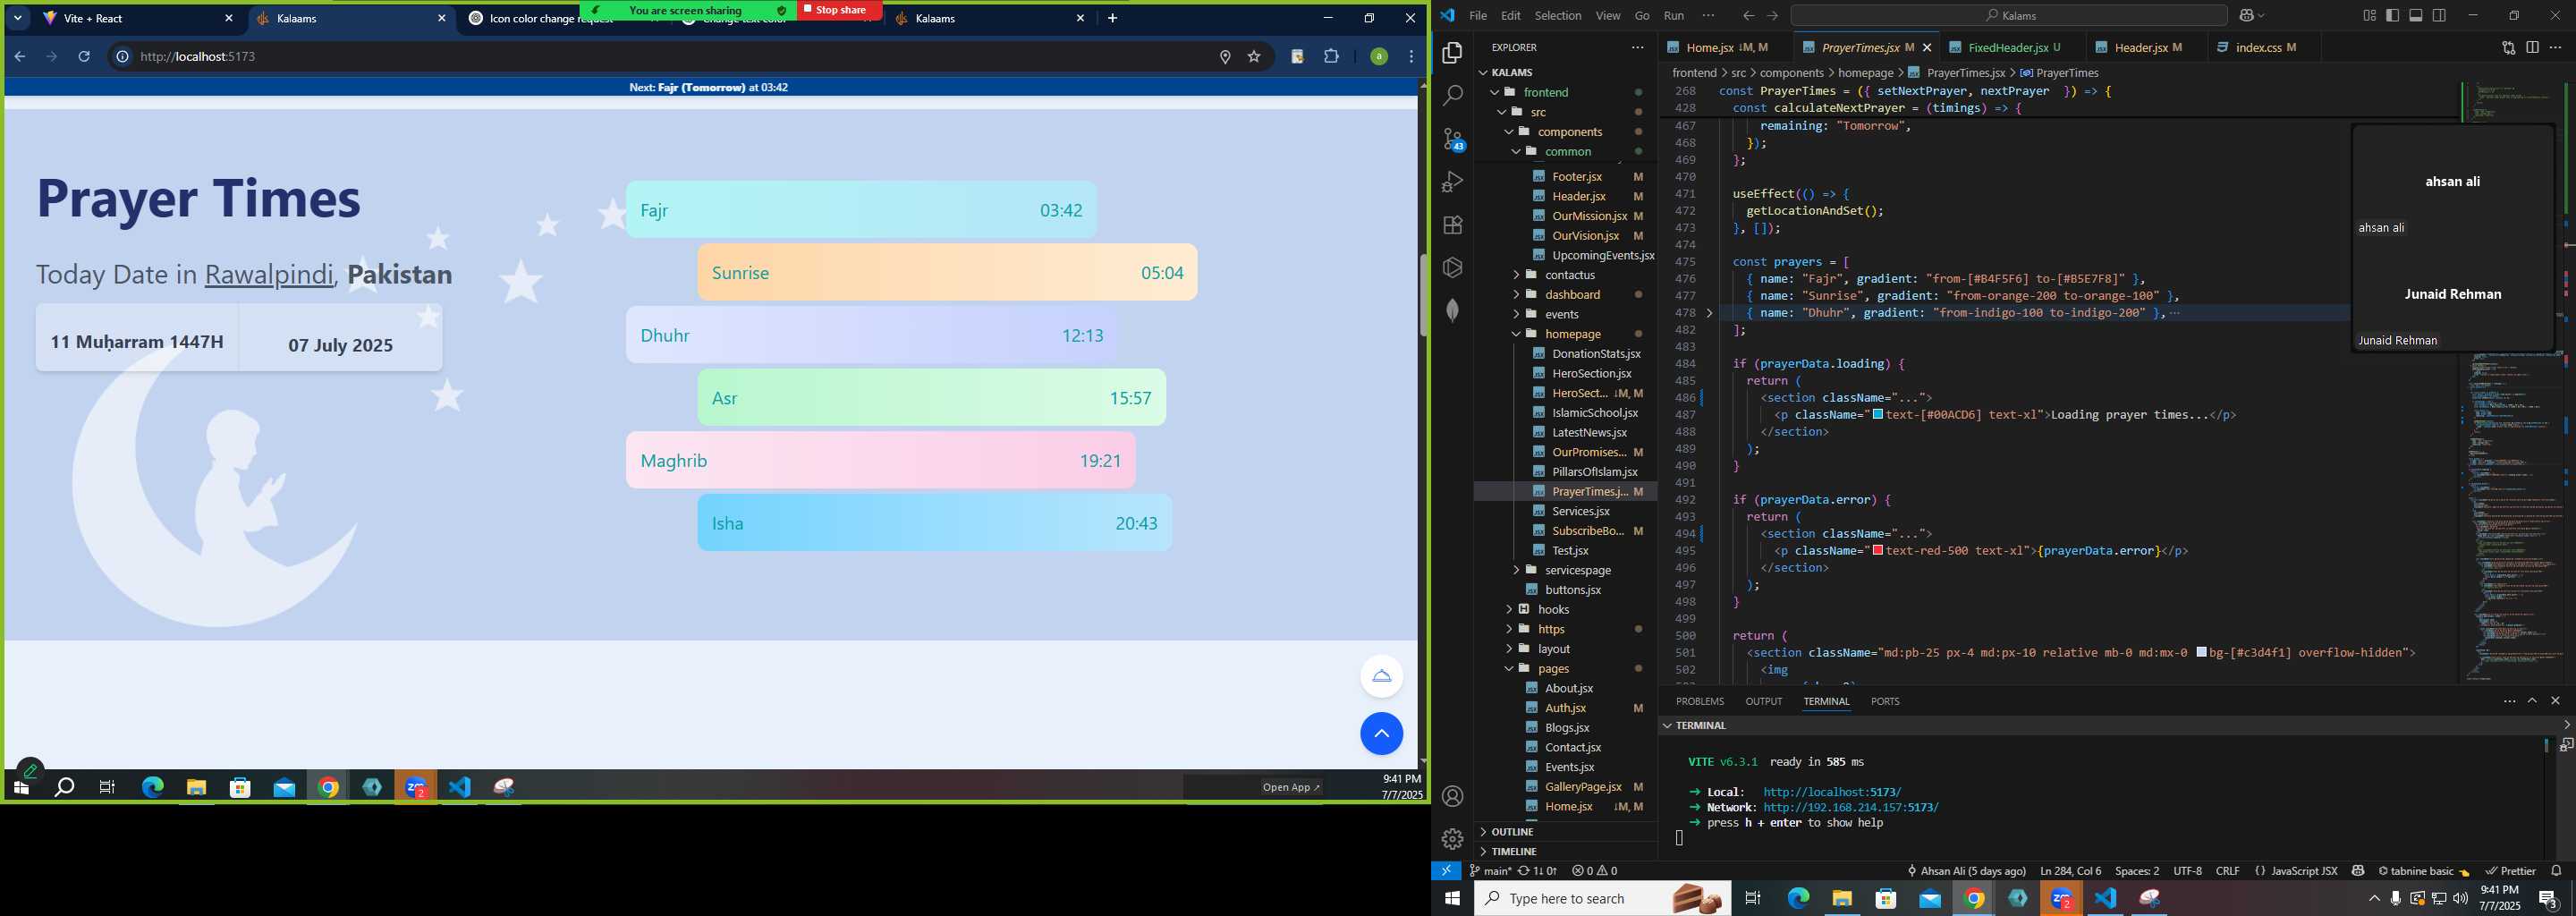The width and height of the screenshot is (2576, 916).
Task: Open the Local localhost:5173 link in terminal
Action: point(1832,792)
